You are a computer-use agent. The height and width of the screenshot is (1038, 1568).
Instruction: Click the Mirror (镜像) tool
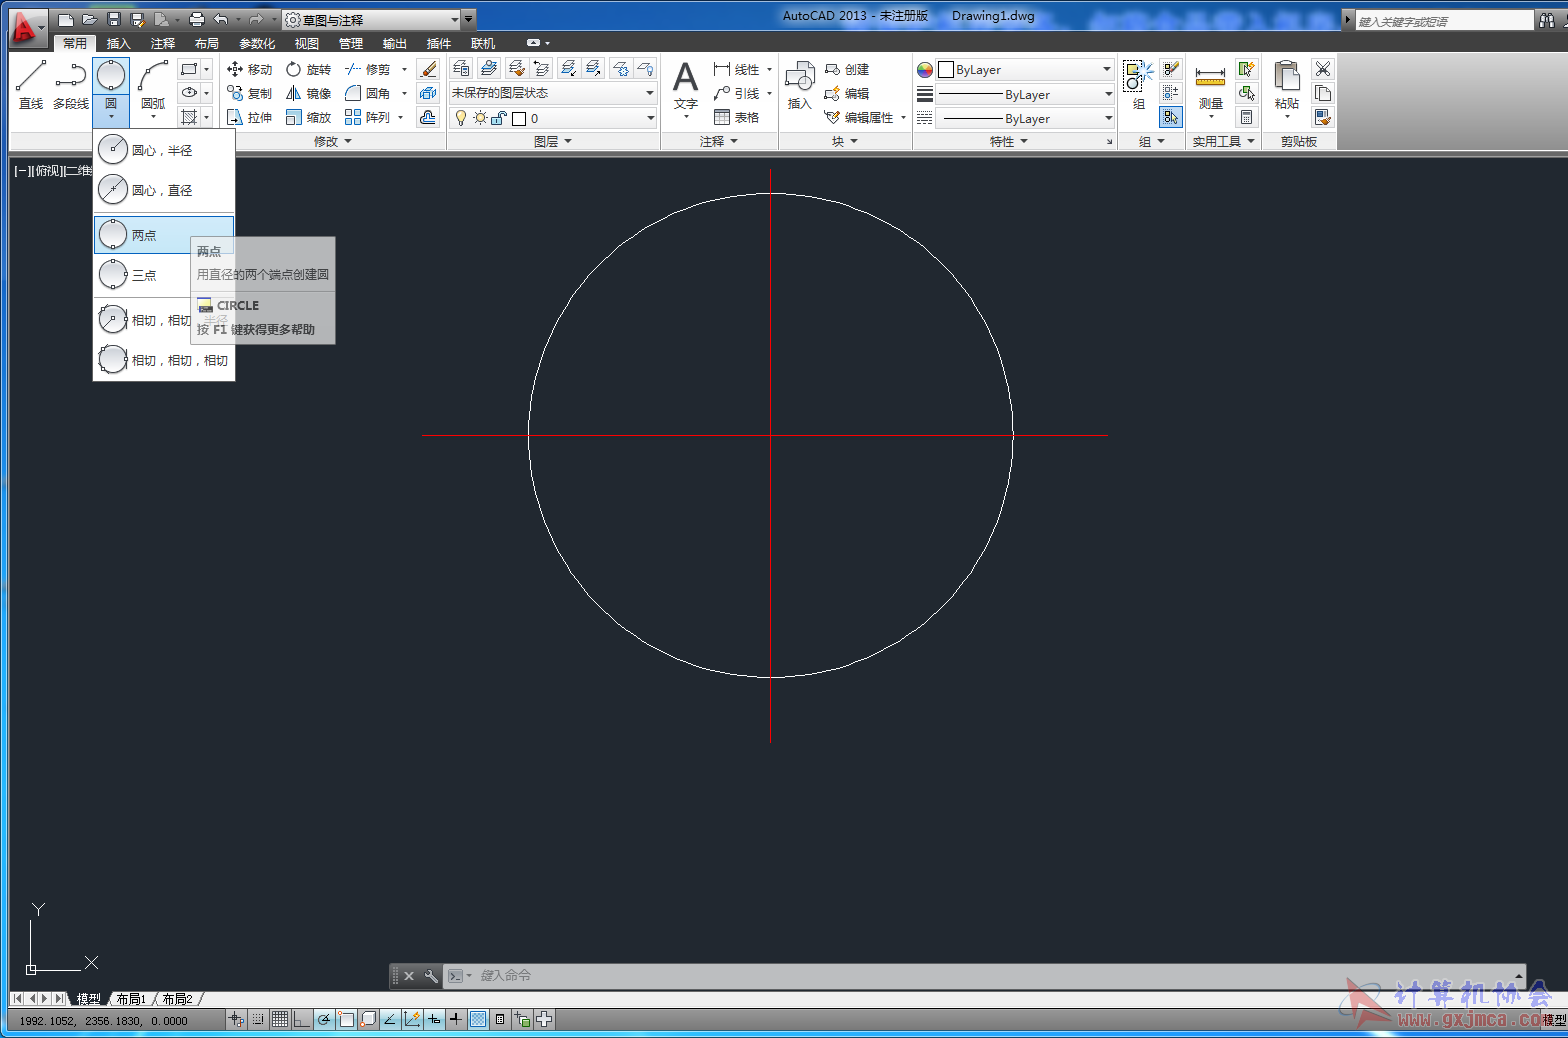(308, 93)
